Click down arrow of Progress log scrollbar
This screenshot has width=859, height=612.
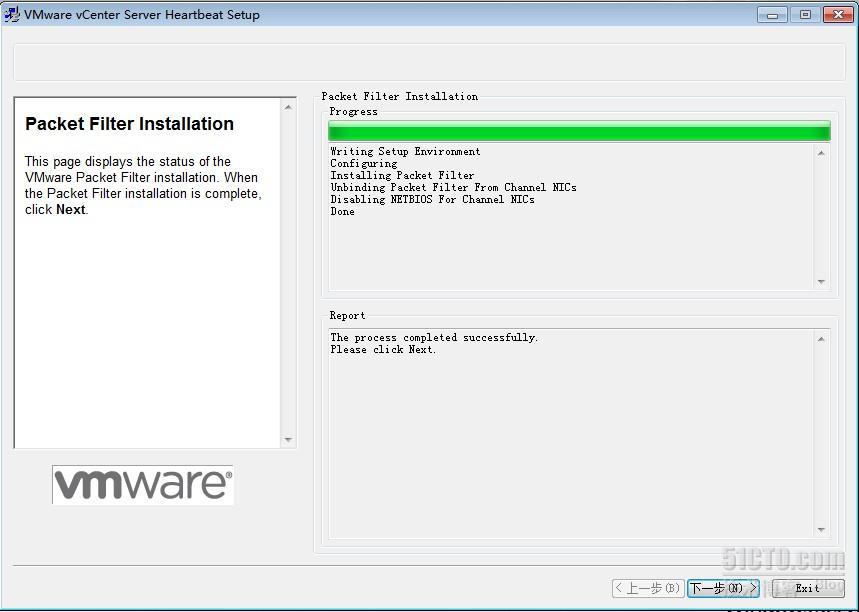(x=821, y=282)
